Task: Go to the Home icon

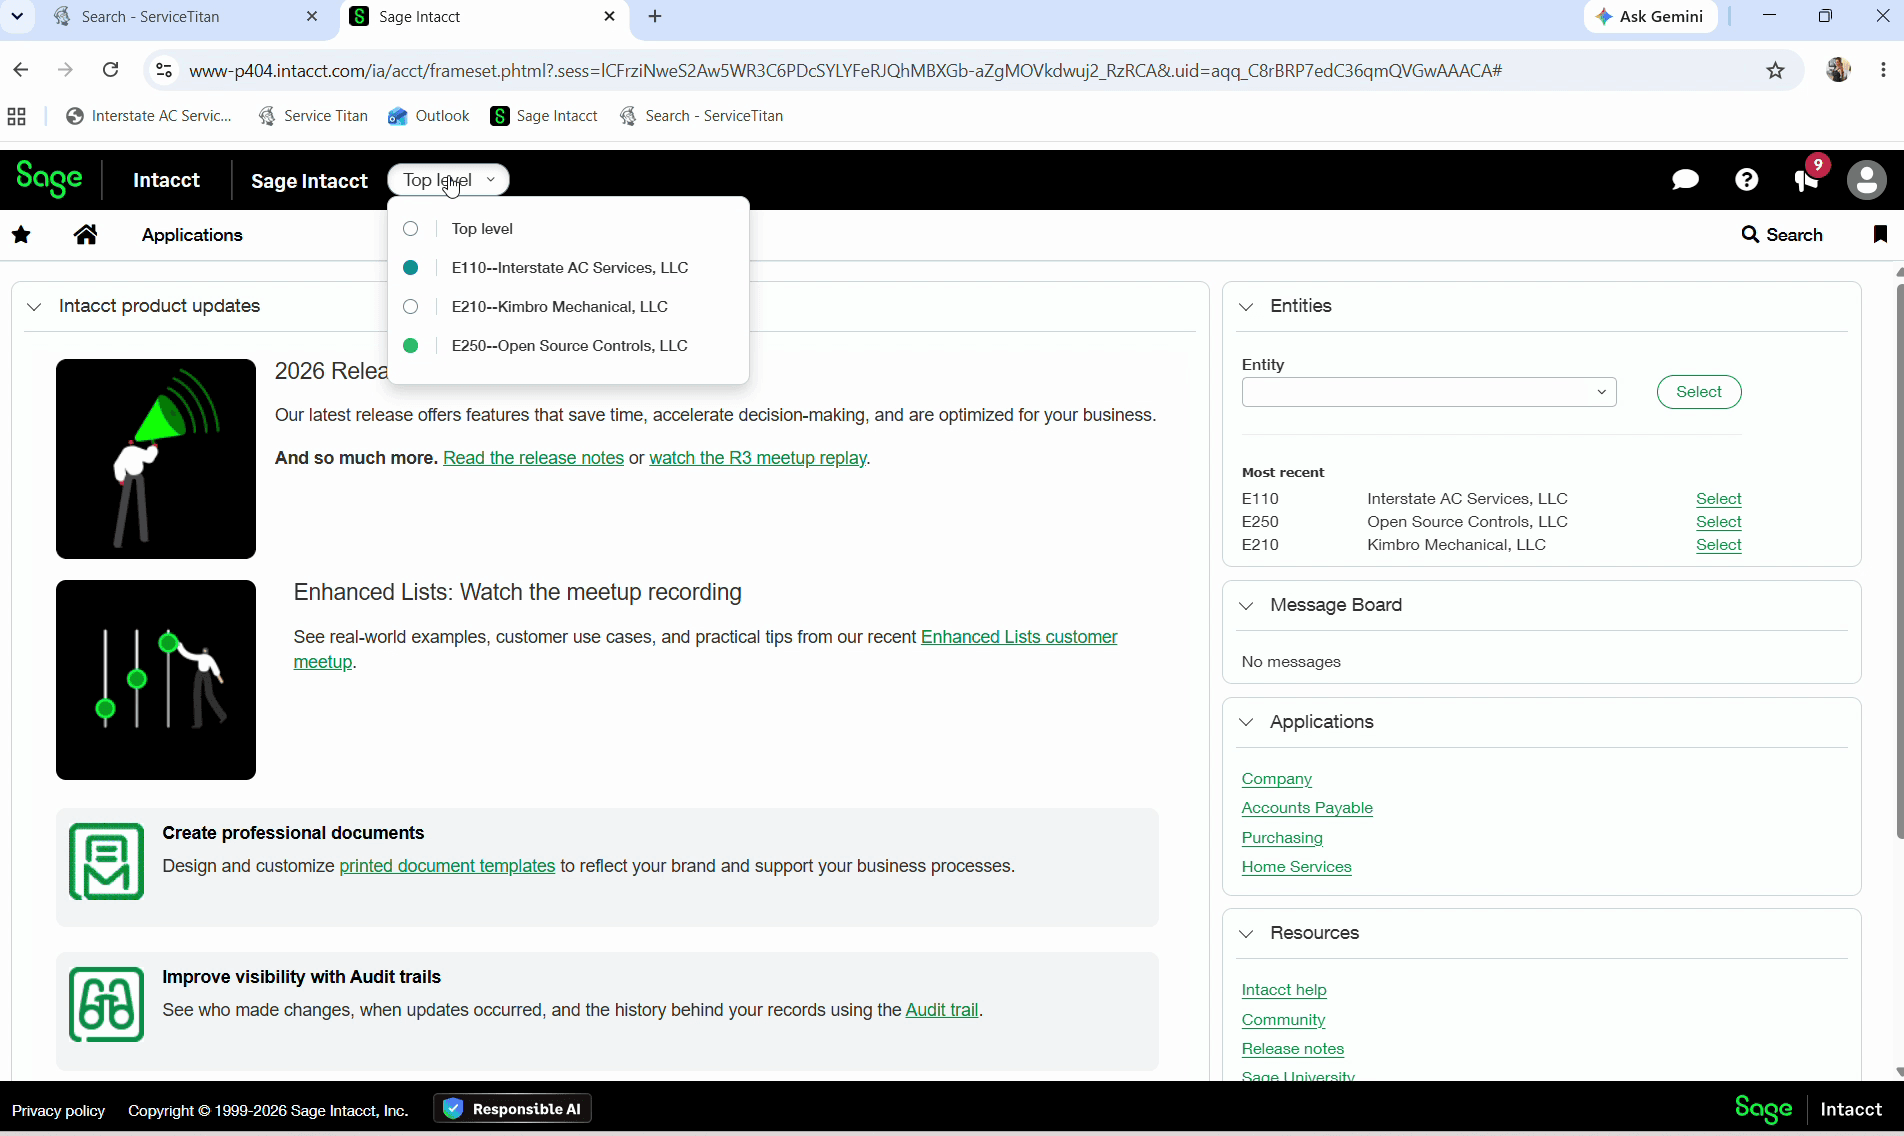Action: [x=86, y=235]
